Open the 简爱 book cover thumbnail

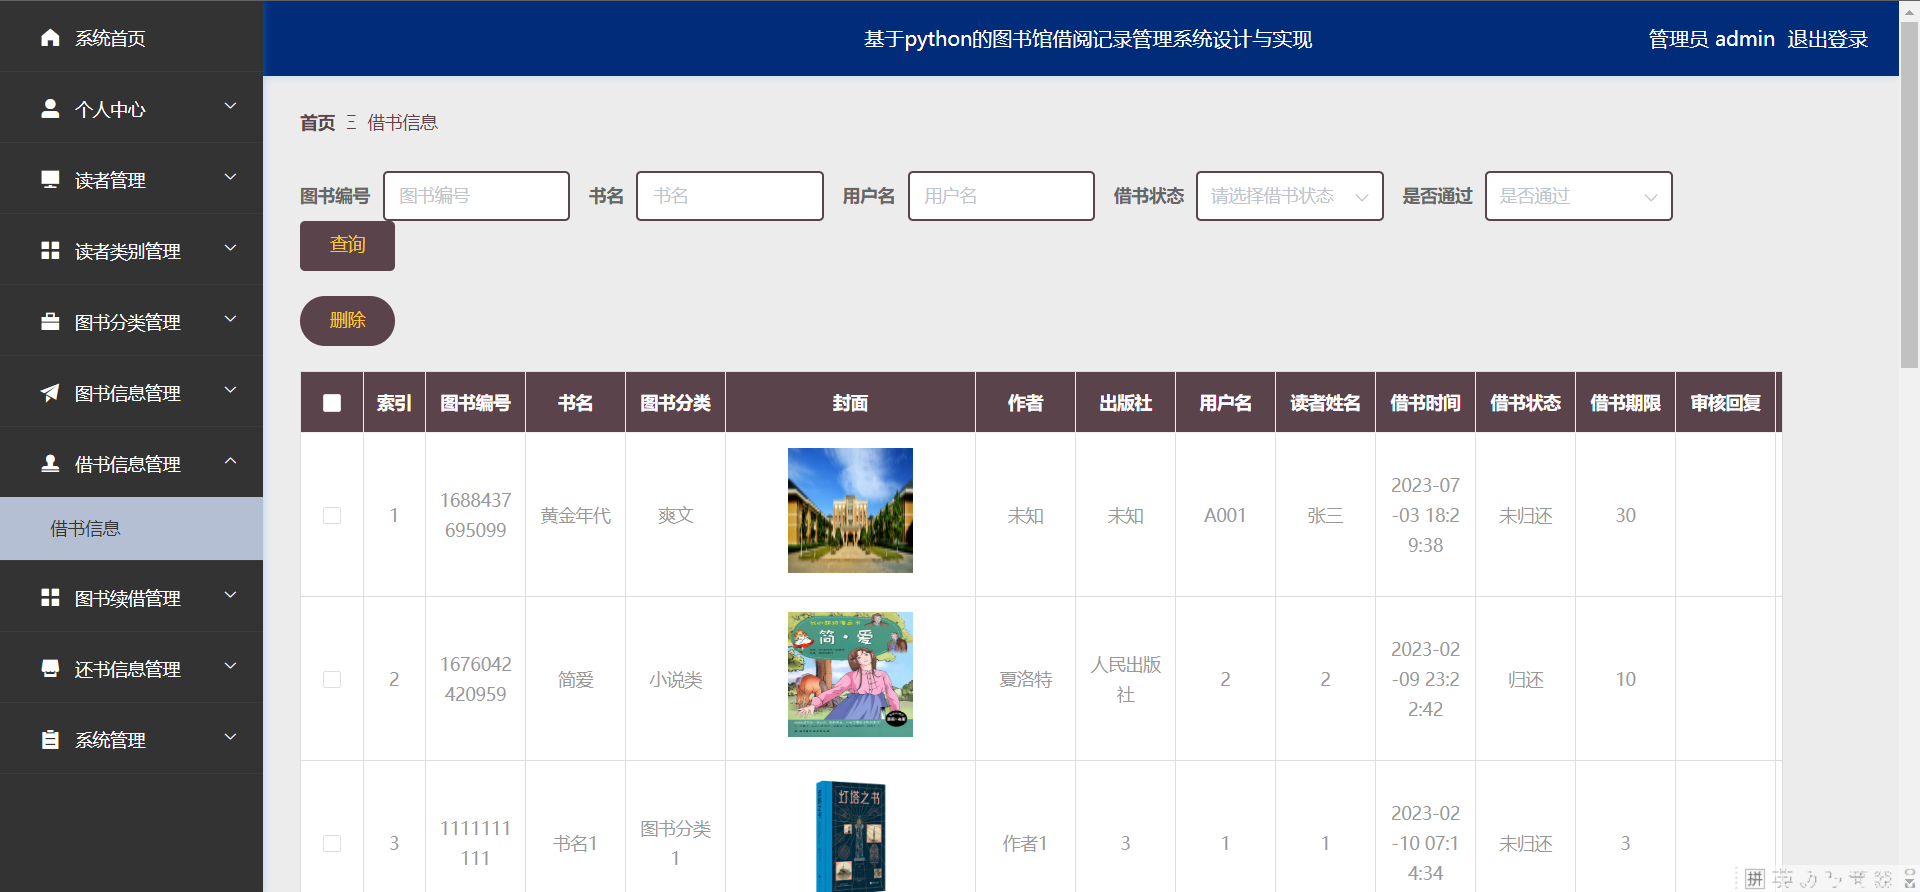[850, 674]
